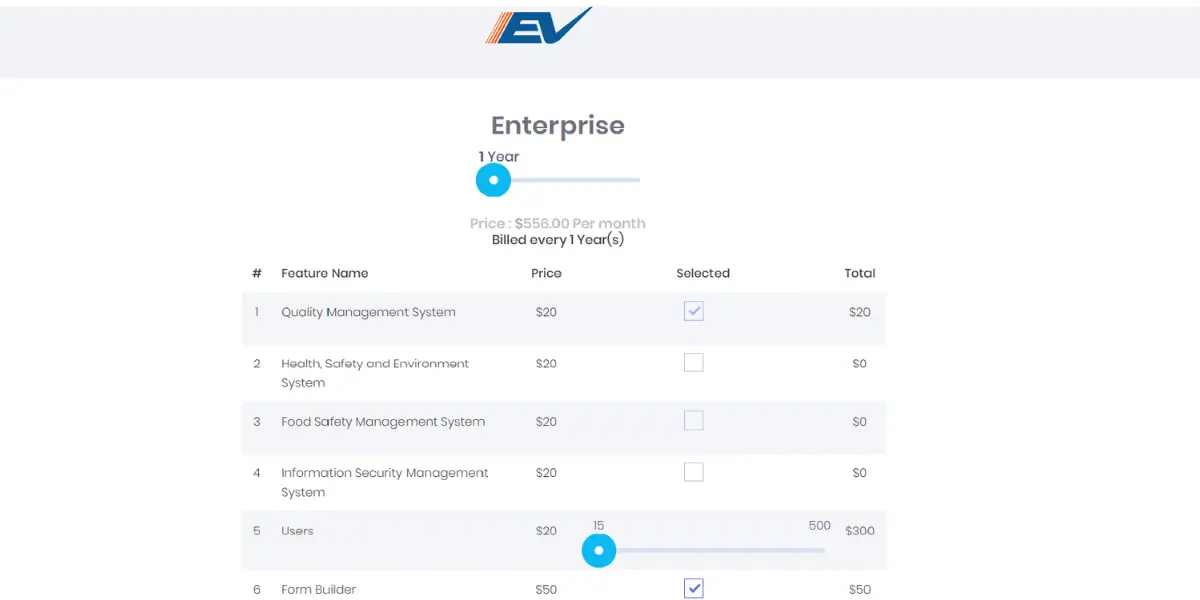Viewport: 1200px width, 600px height.
Task: Click the price per month text
Action: pyautogui.click(x=558, y=223)
